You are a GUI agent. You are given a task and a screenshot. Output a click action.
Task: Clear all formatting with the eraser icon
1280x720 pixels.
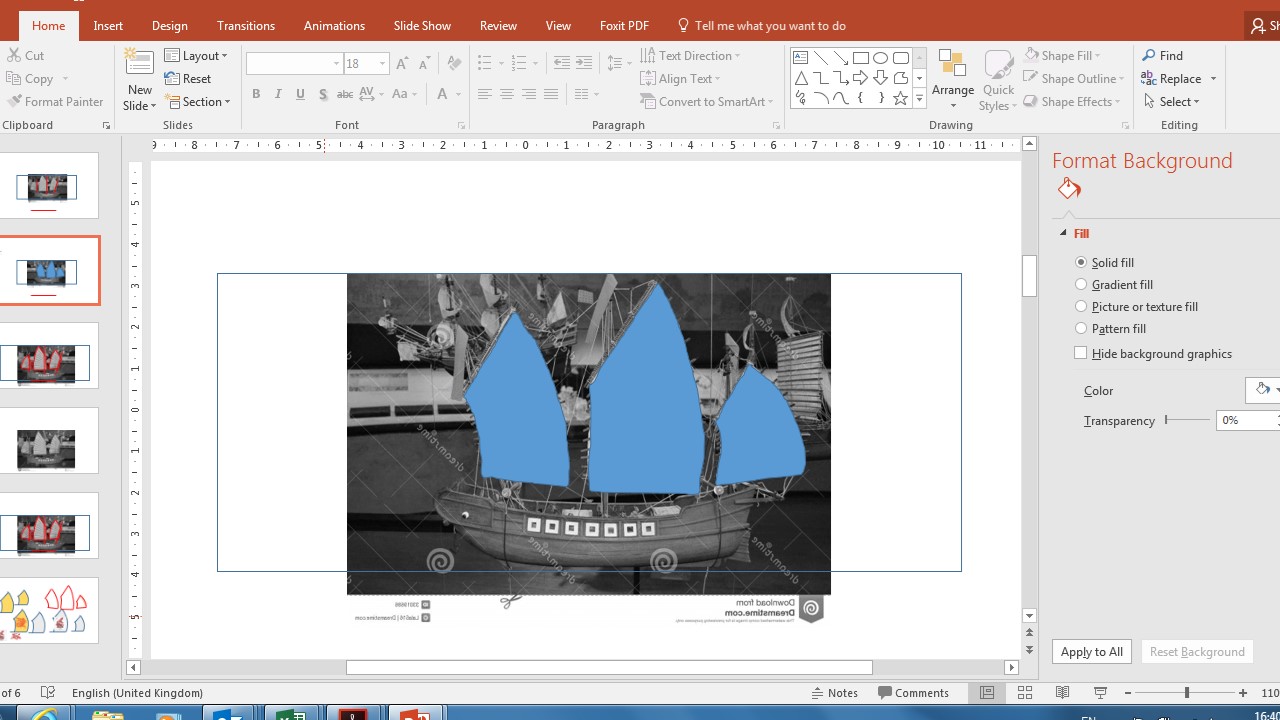pyautogui.click(x=454, y=63)
